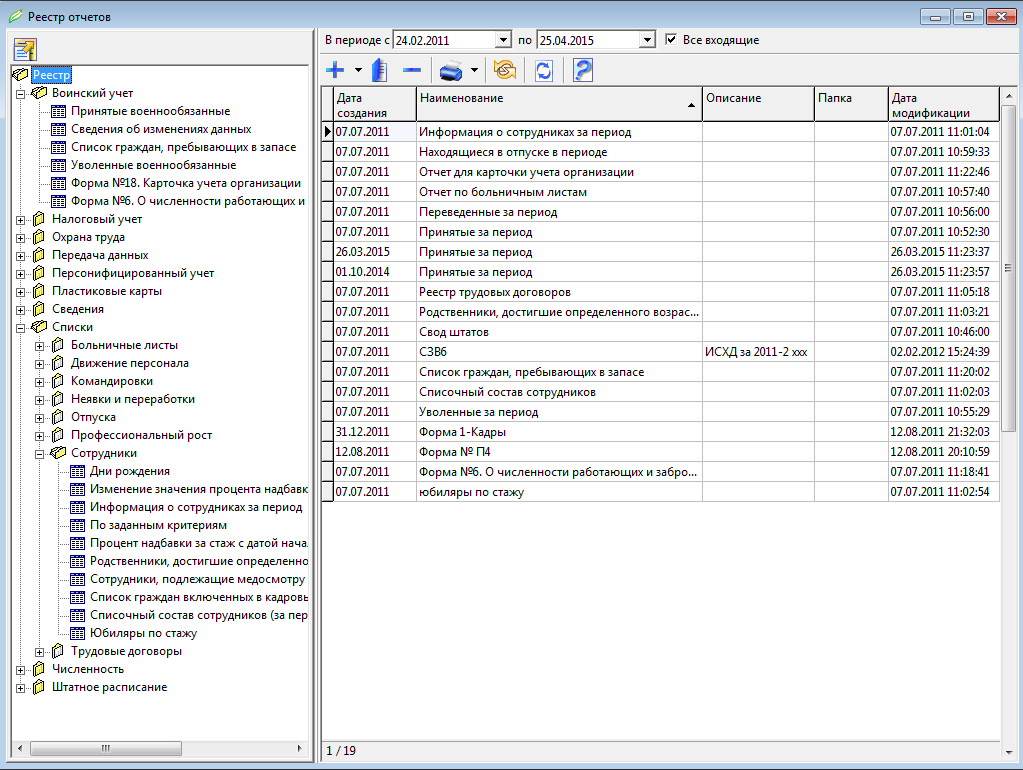Select 'Сведения об изменениях данных' tree item
Screen dimensions: 1023x770
(161, 129)
